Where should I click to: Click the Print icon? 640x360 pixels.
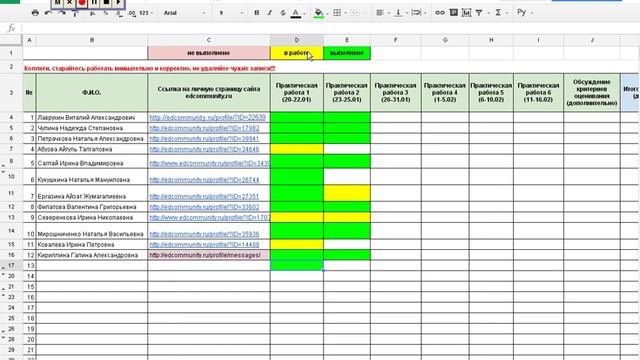[x=35, y=13]
